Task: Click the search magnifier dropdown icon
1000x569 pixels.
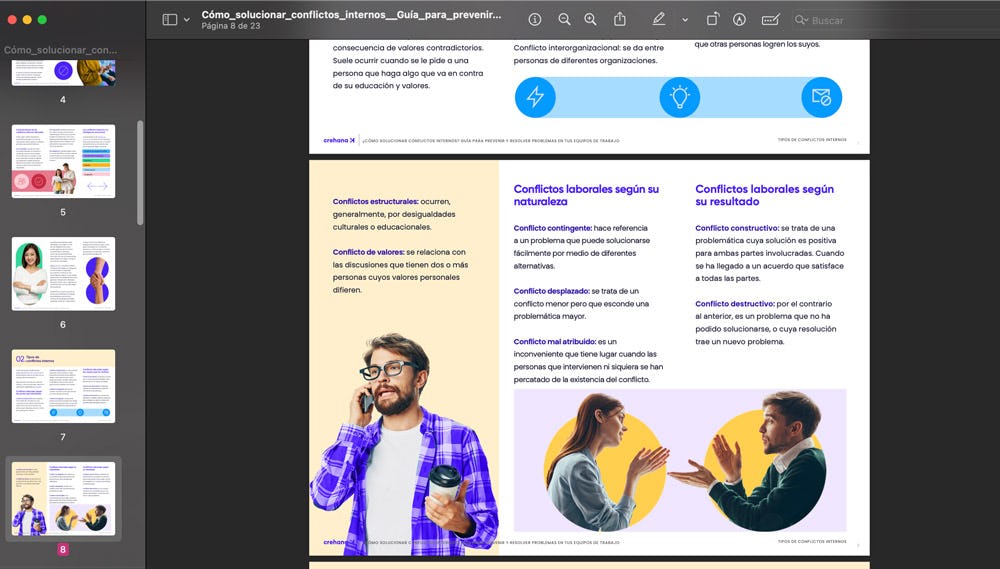Action: [x=801, y=20]
